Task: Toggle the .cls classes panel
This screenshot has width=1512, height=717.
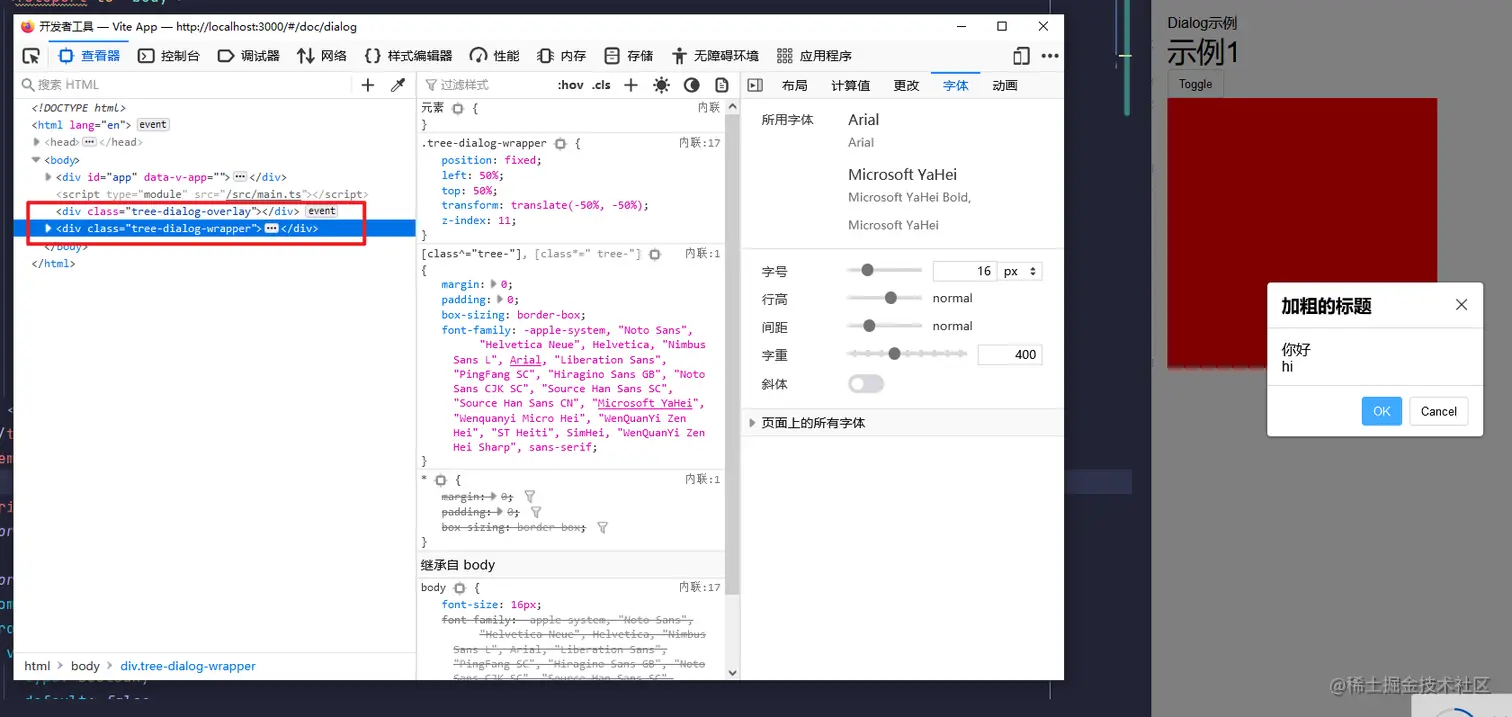Action: click(601, 85)
